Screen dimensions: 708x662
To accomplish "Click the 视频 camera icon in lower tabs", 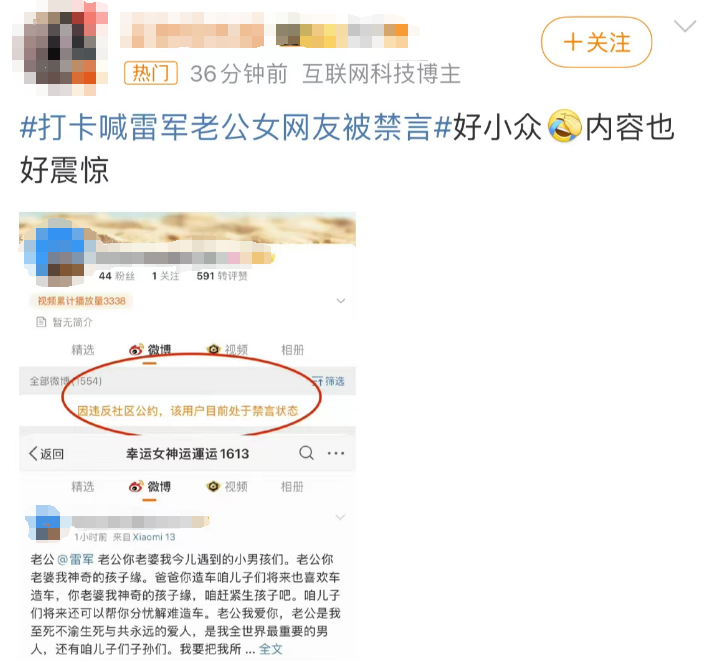I will click(213, 486).
